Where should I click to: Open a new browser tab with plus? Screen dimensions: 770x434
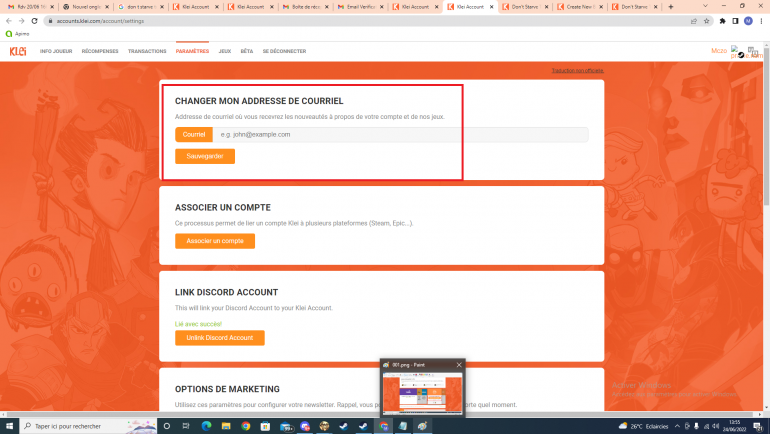pyautogui.click(x=670, y=7)
